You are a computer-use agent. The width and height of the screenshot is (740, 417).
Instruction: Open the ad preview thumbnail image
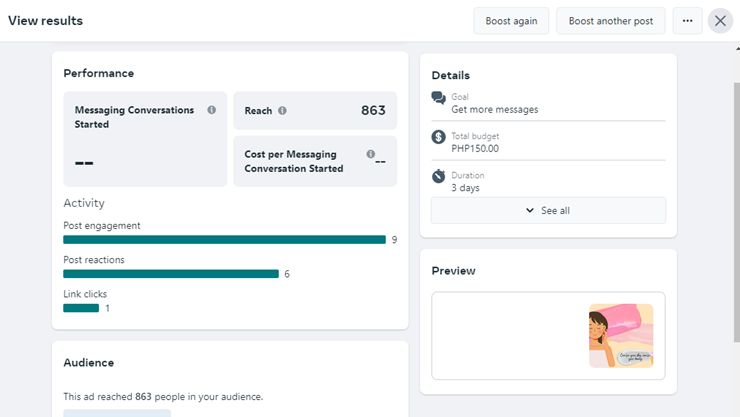click(x=621, y=336)
